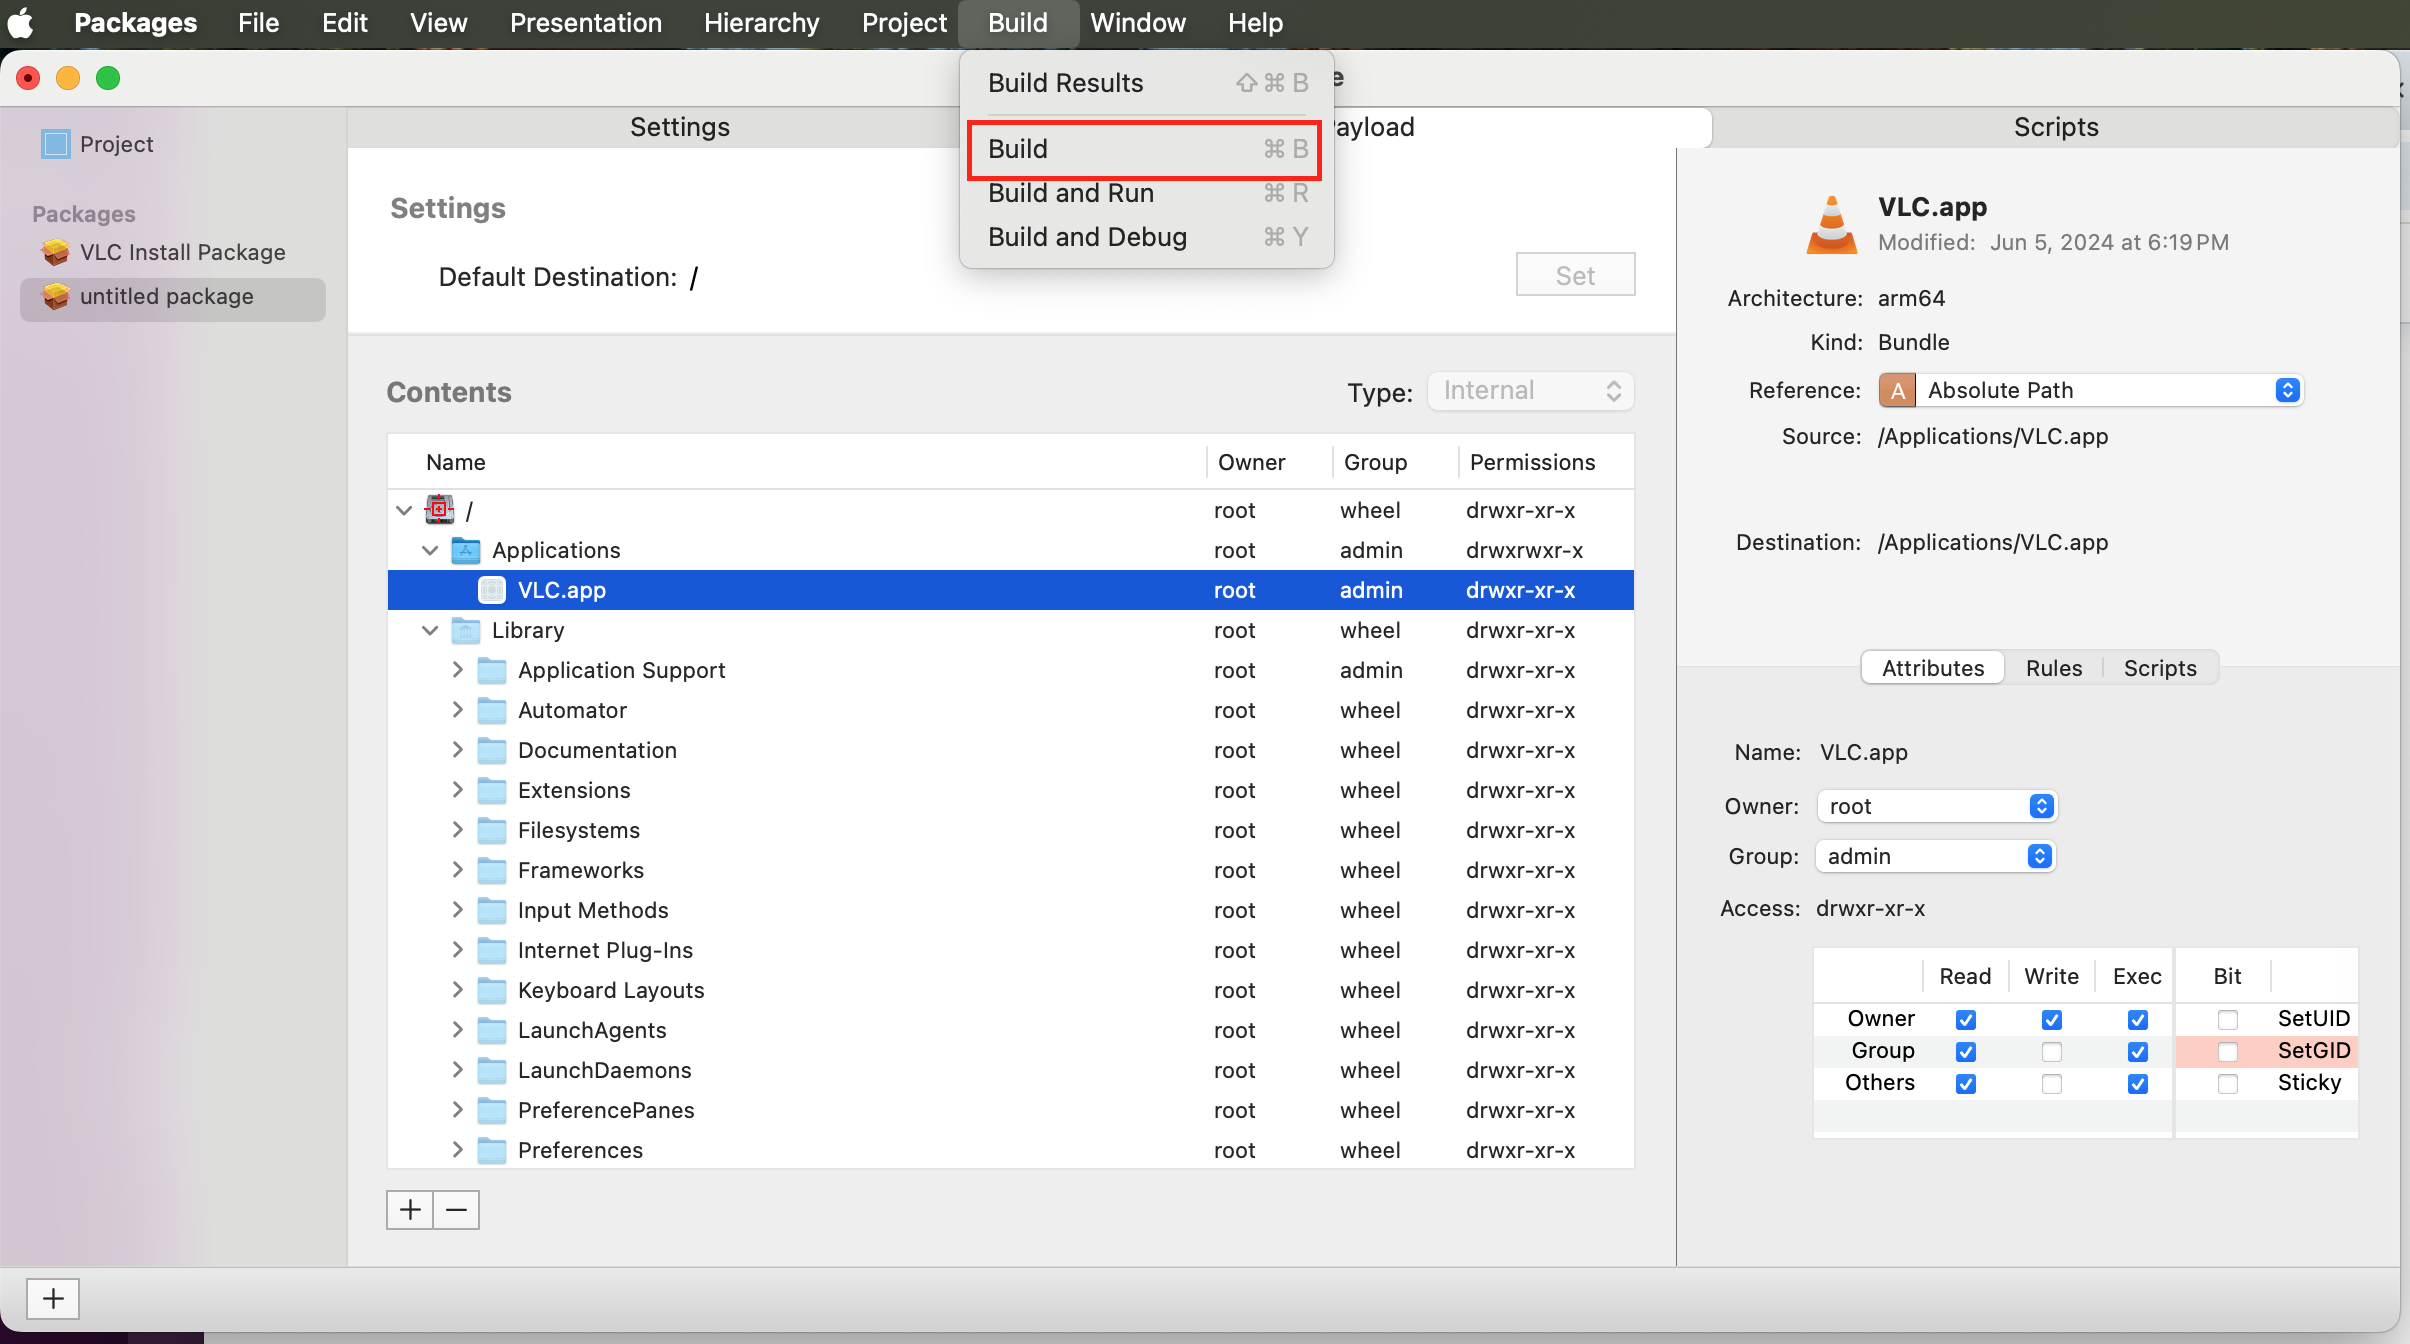Expand the Application Support folder
2410x1344 pixels.
(457, 670)
